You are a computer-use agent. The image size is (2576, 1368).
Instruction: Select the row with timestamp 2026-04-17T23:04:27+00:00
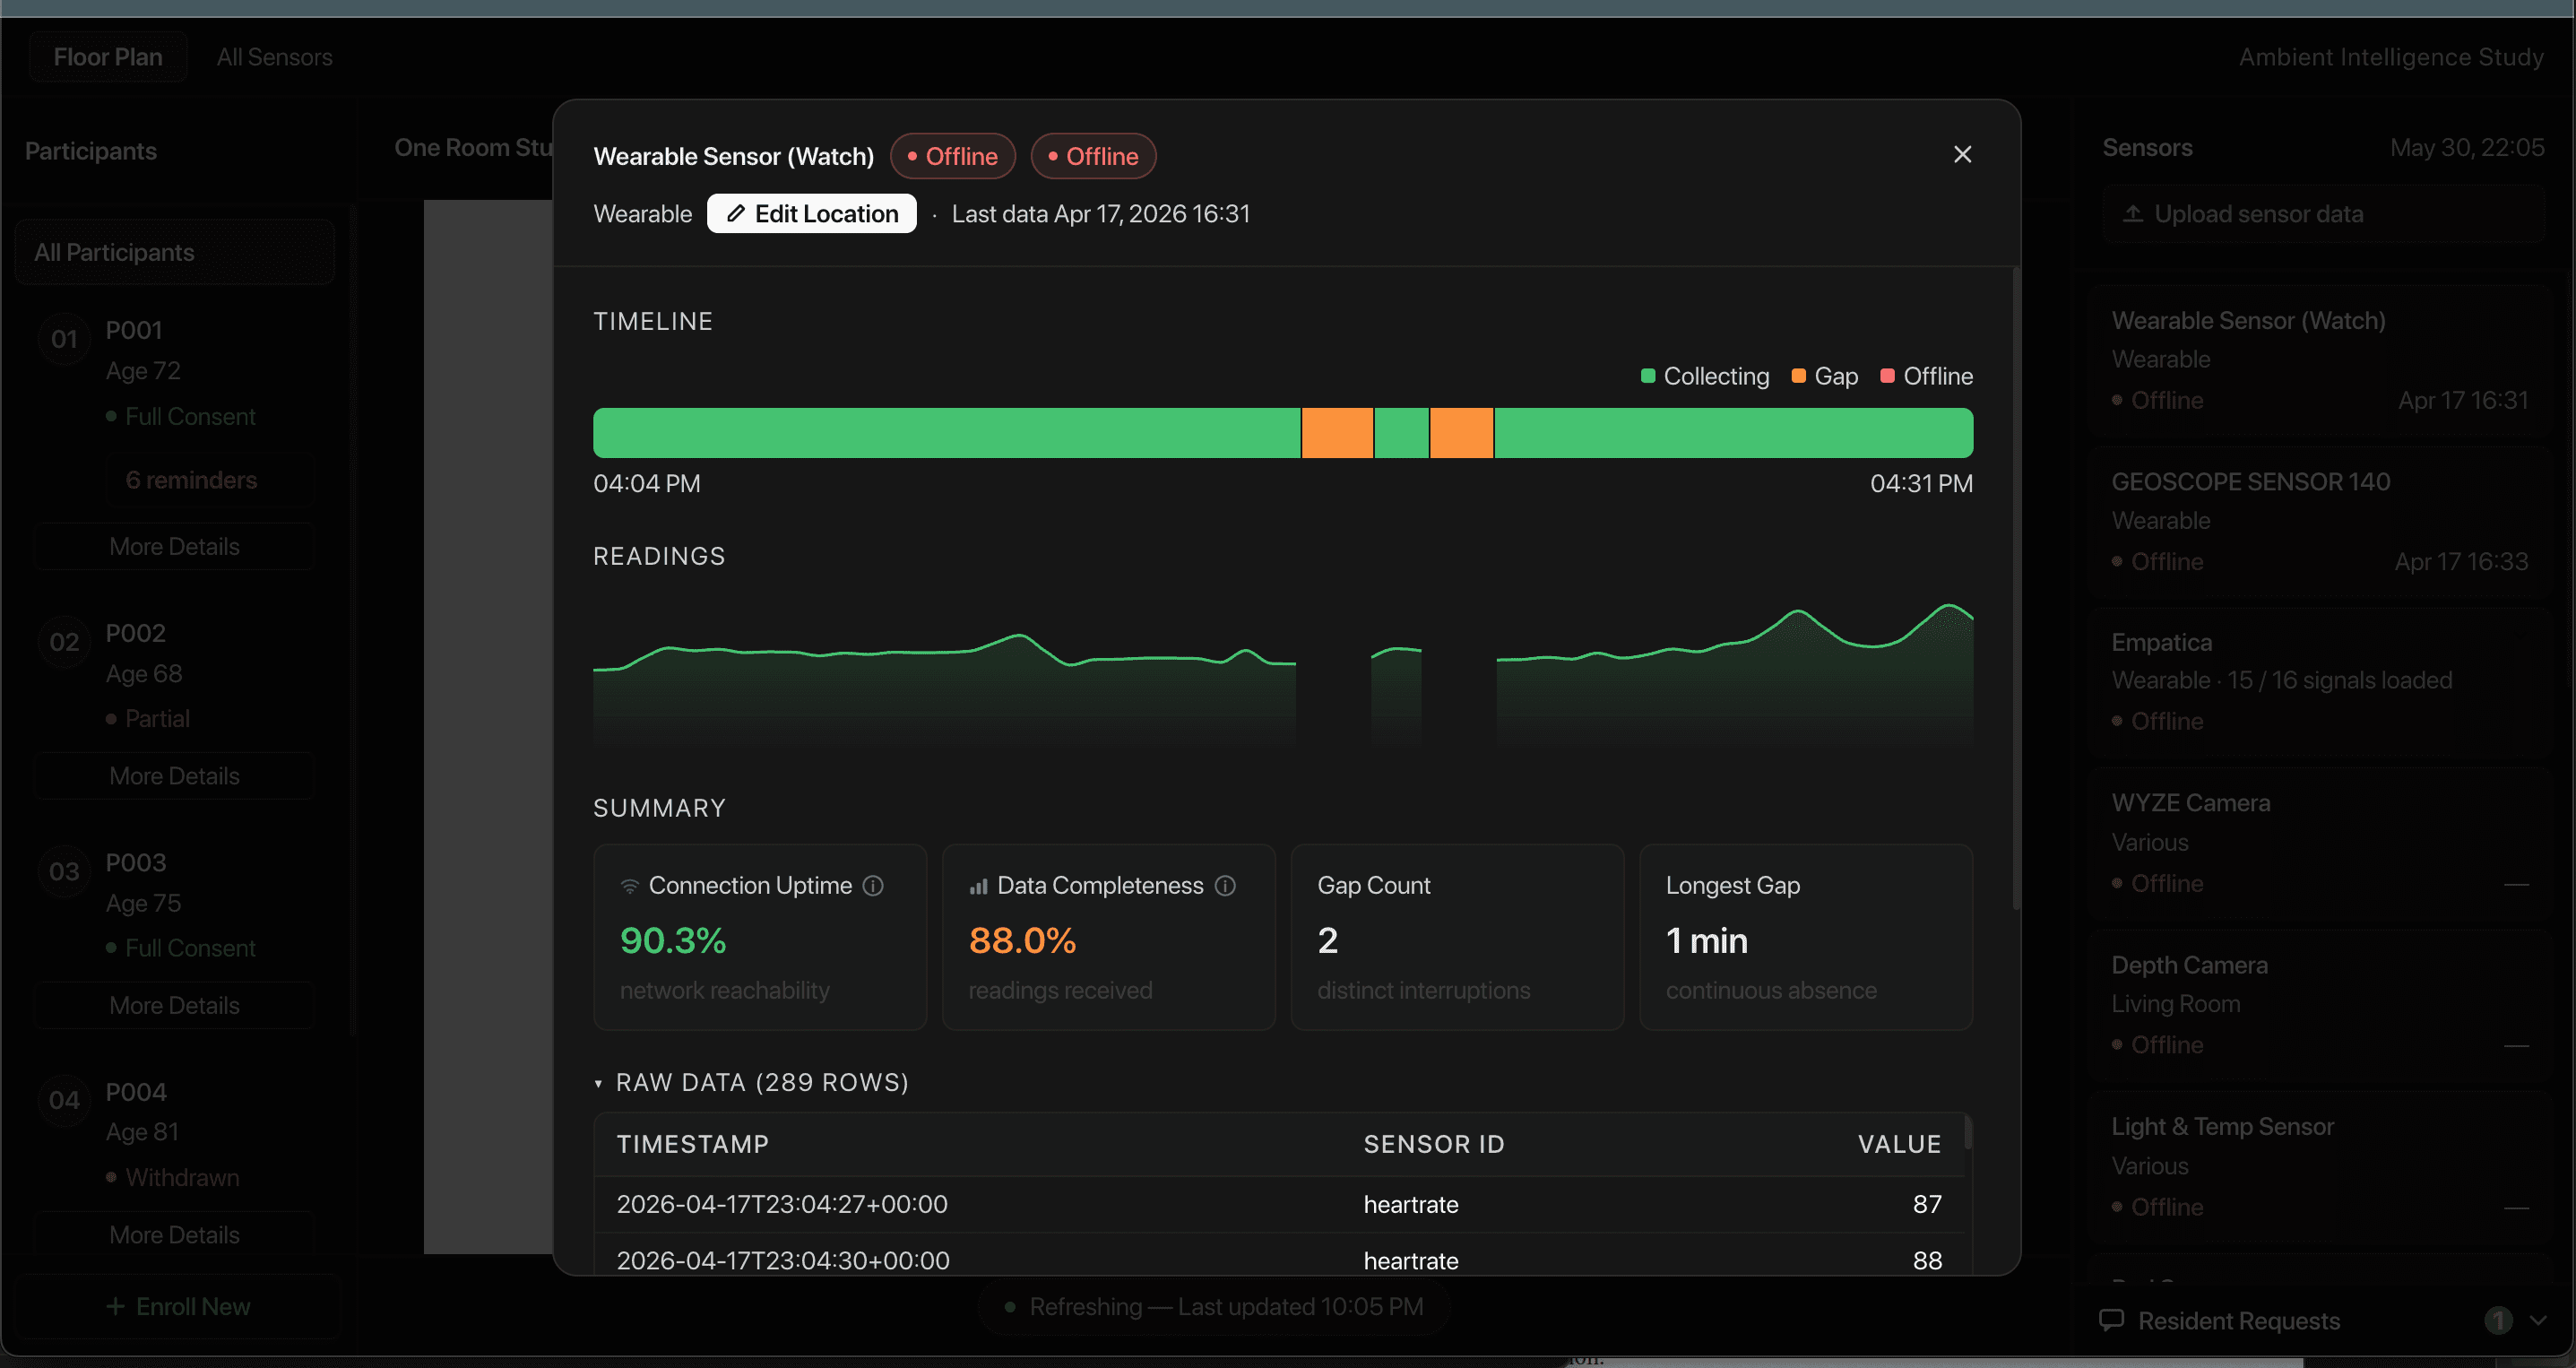tap(1279, 1204)
